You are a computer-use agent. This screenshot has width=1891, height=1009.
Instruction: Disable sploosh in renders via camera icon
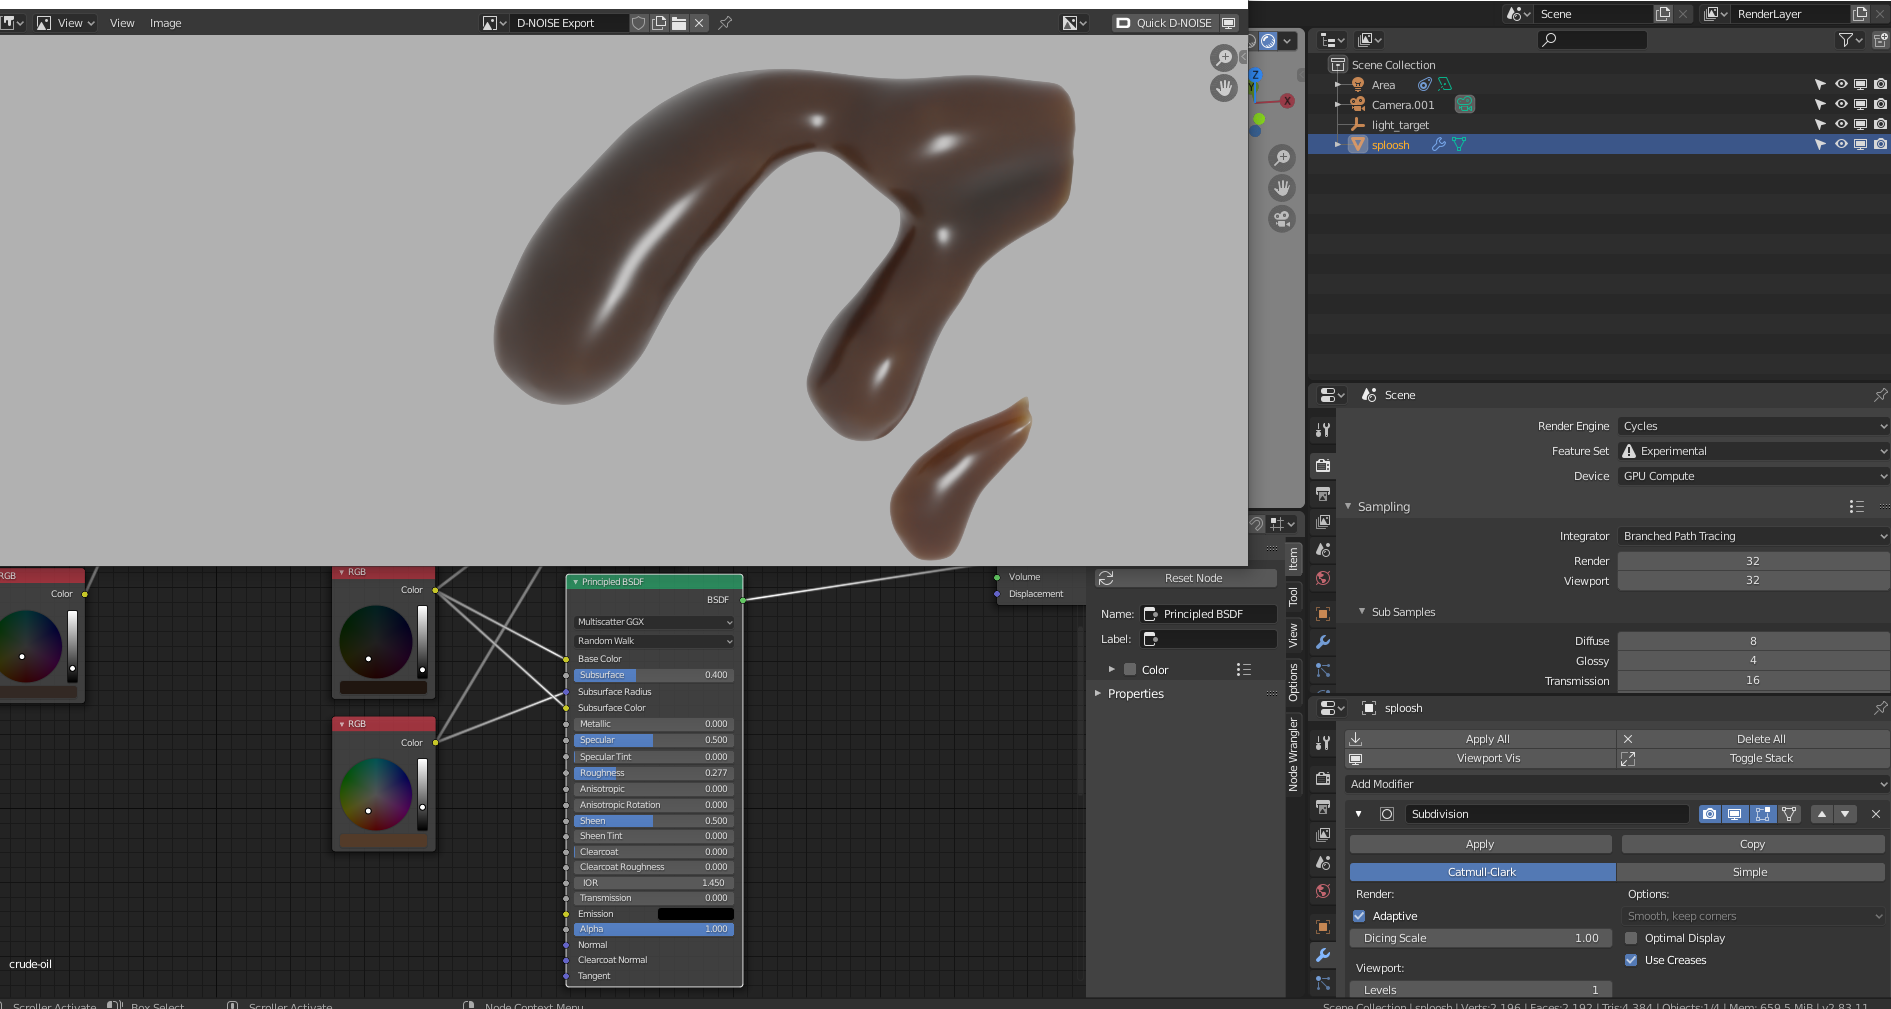click(x=1881, y=145)
